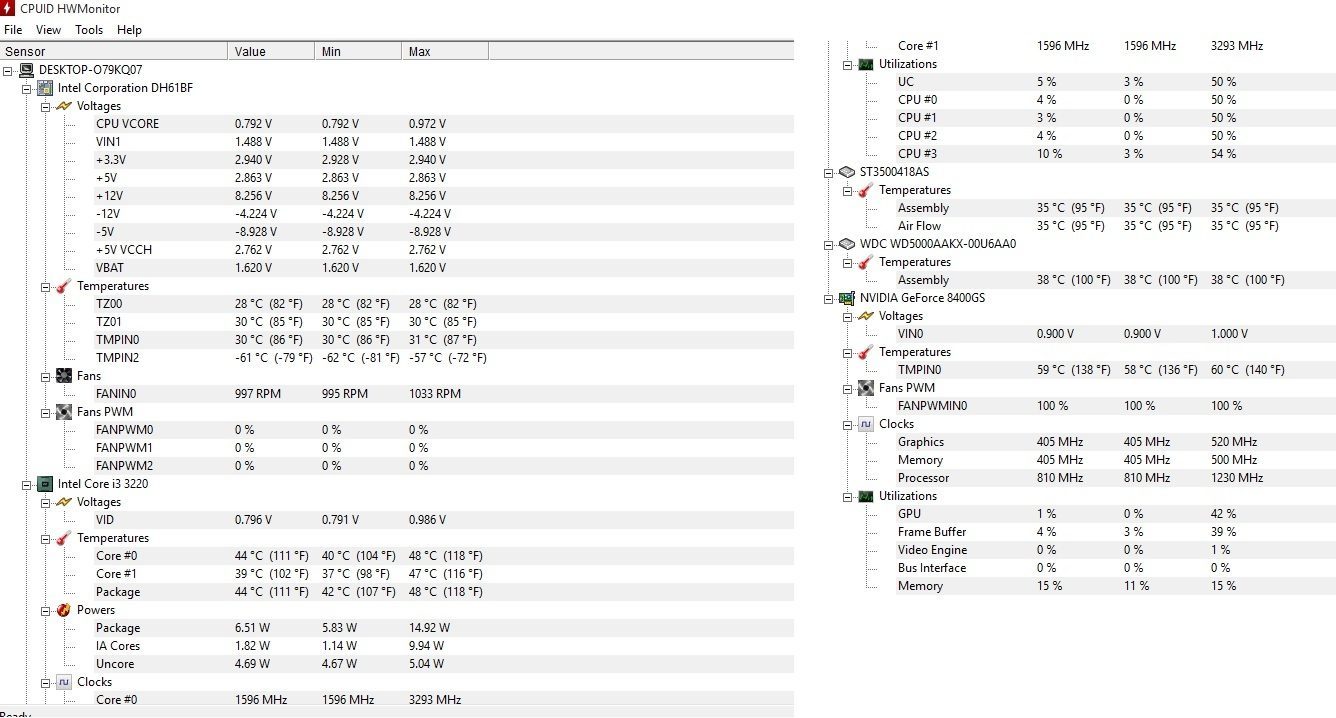Collapse the Voltages node under Intel Corporation DH61BF
The width and height of the screenshot is (1336, 718).
[46, 106]
